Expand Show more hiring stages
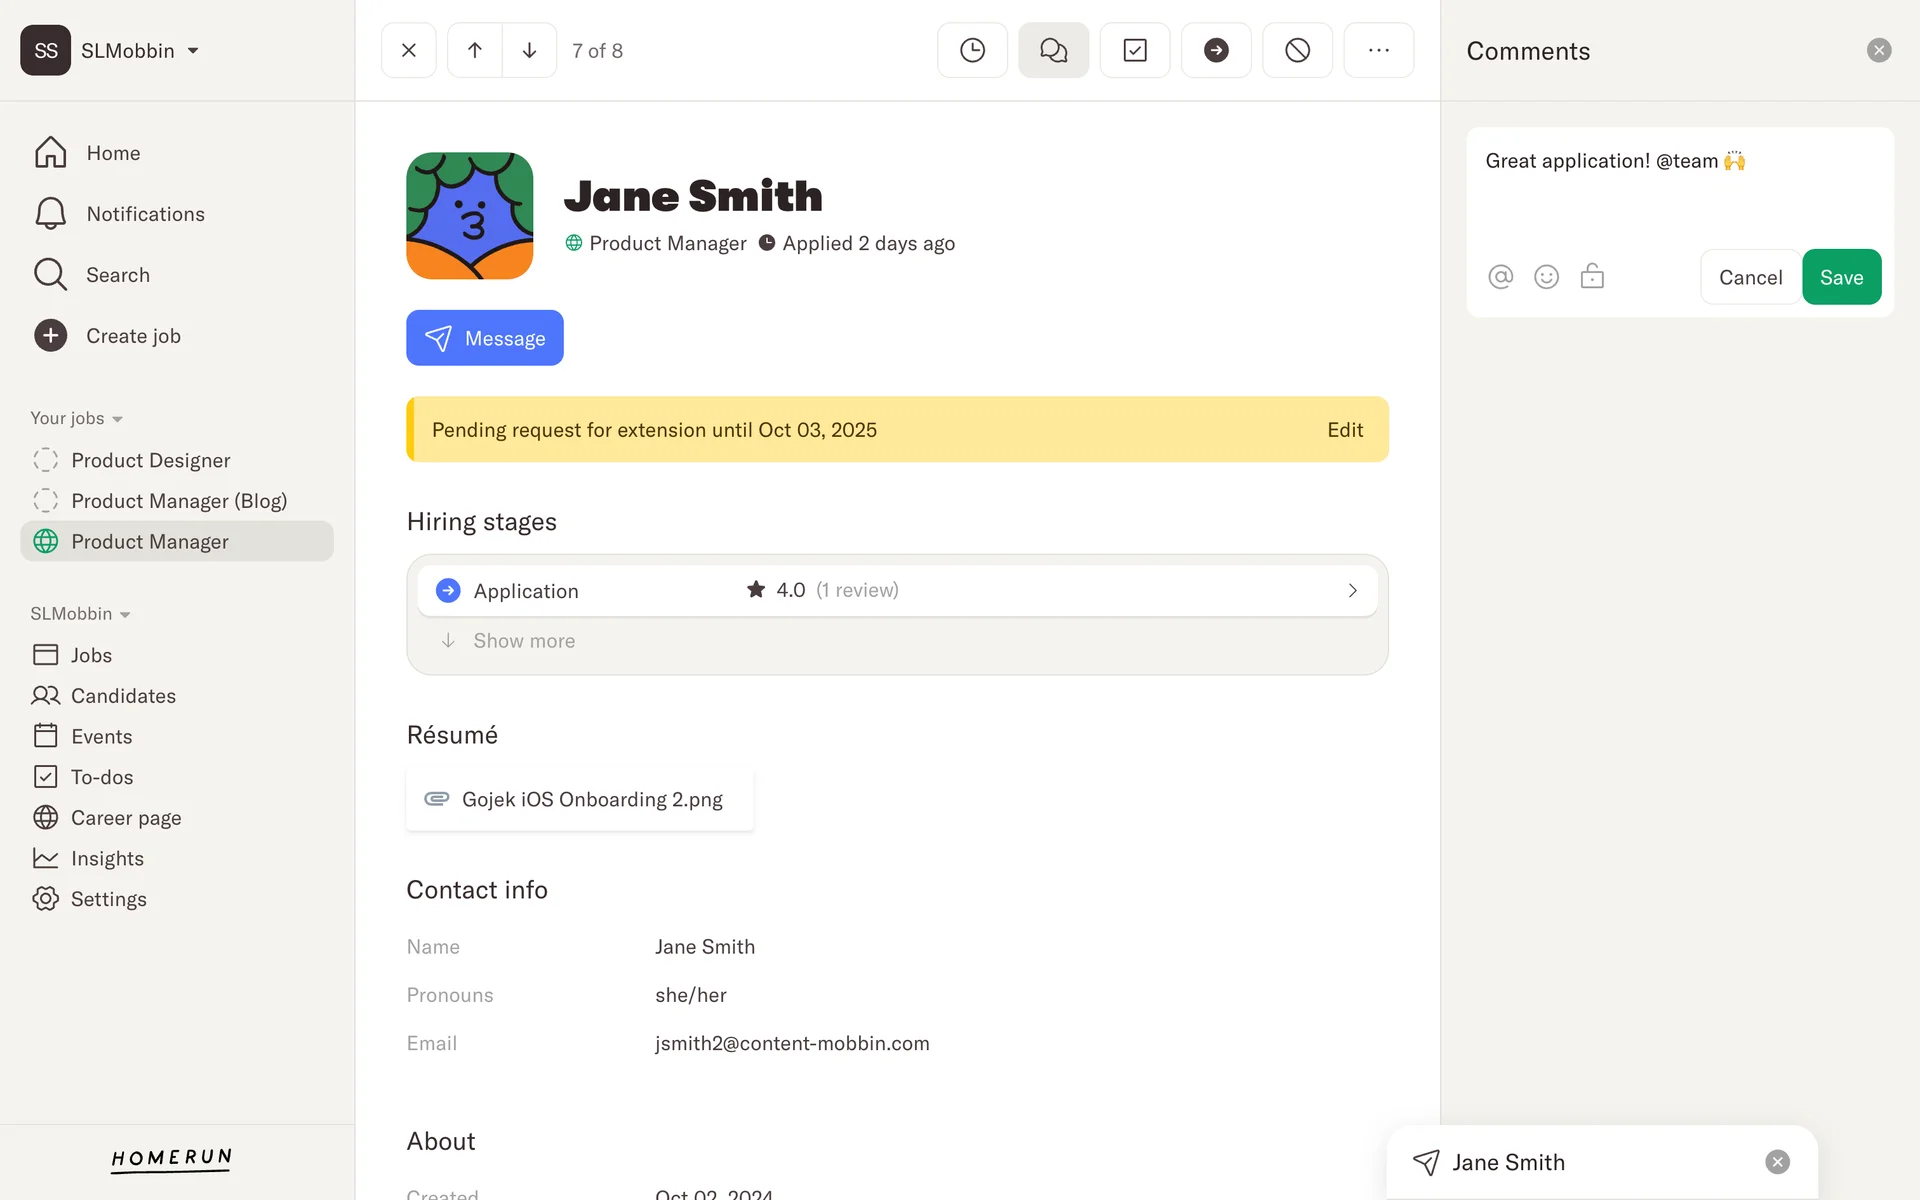The height and width of the screenshot is (1200, 1920). pos(523,641)
